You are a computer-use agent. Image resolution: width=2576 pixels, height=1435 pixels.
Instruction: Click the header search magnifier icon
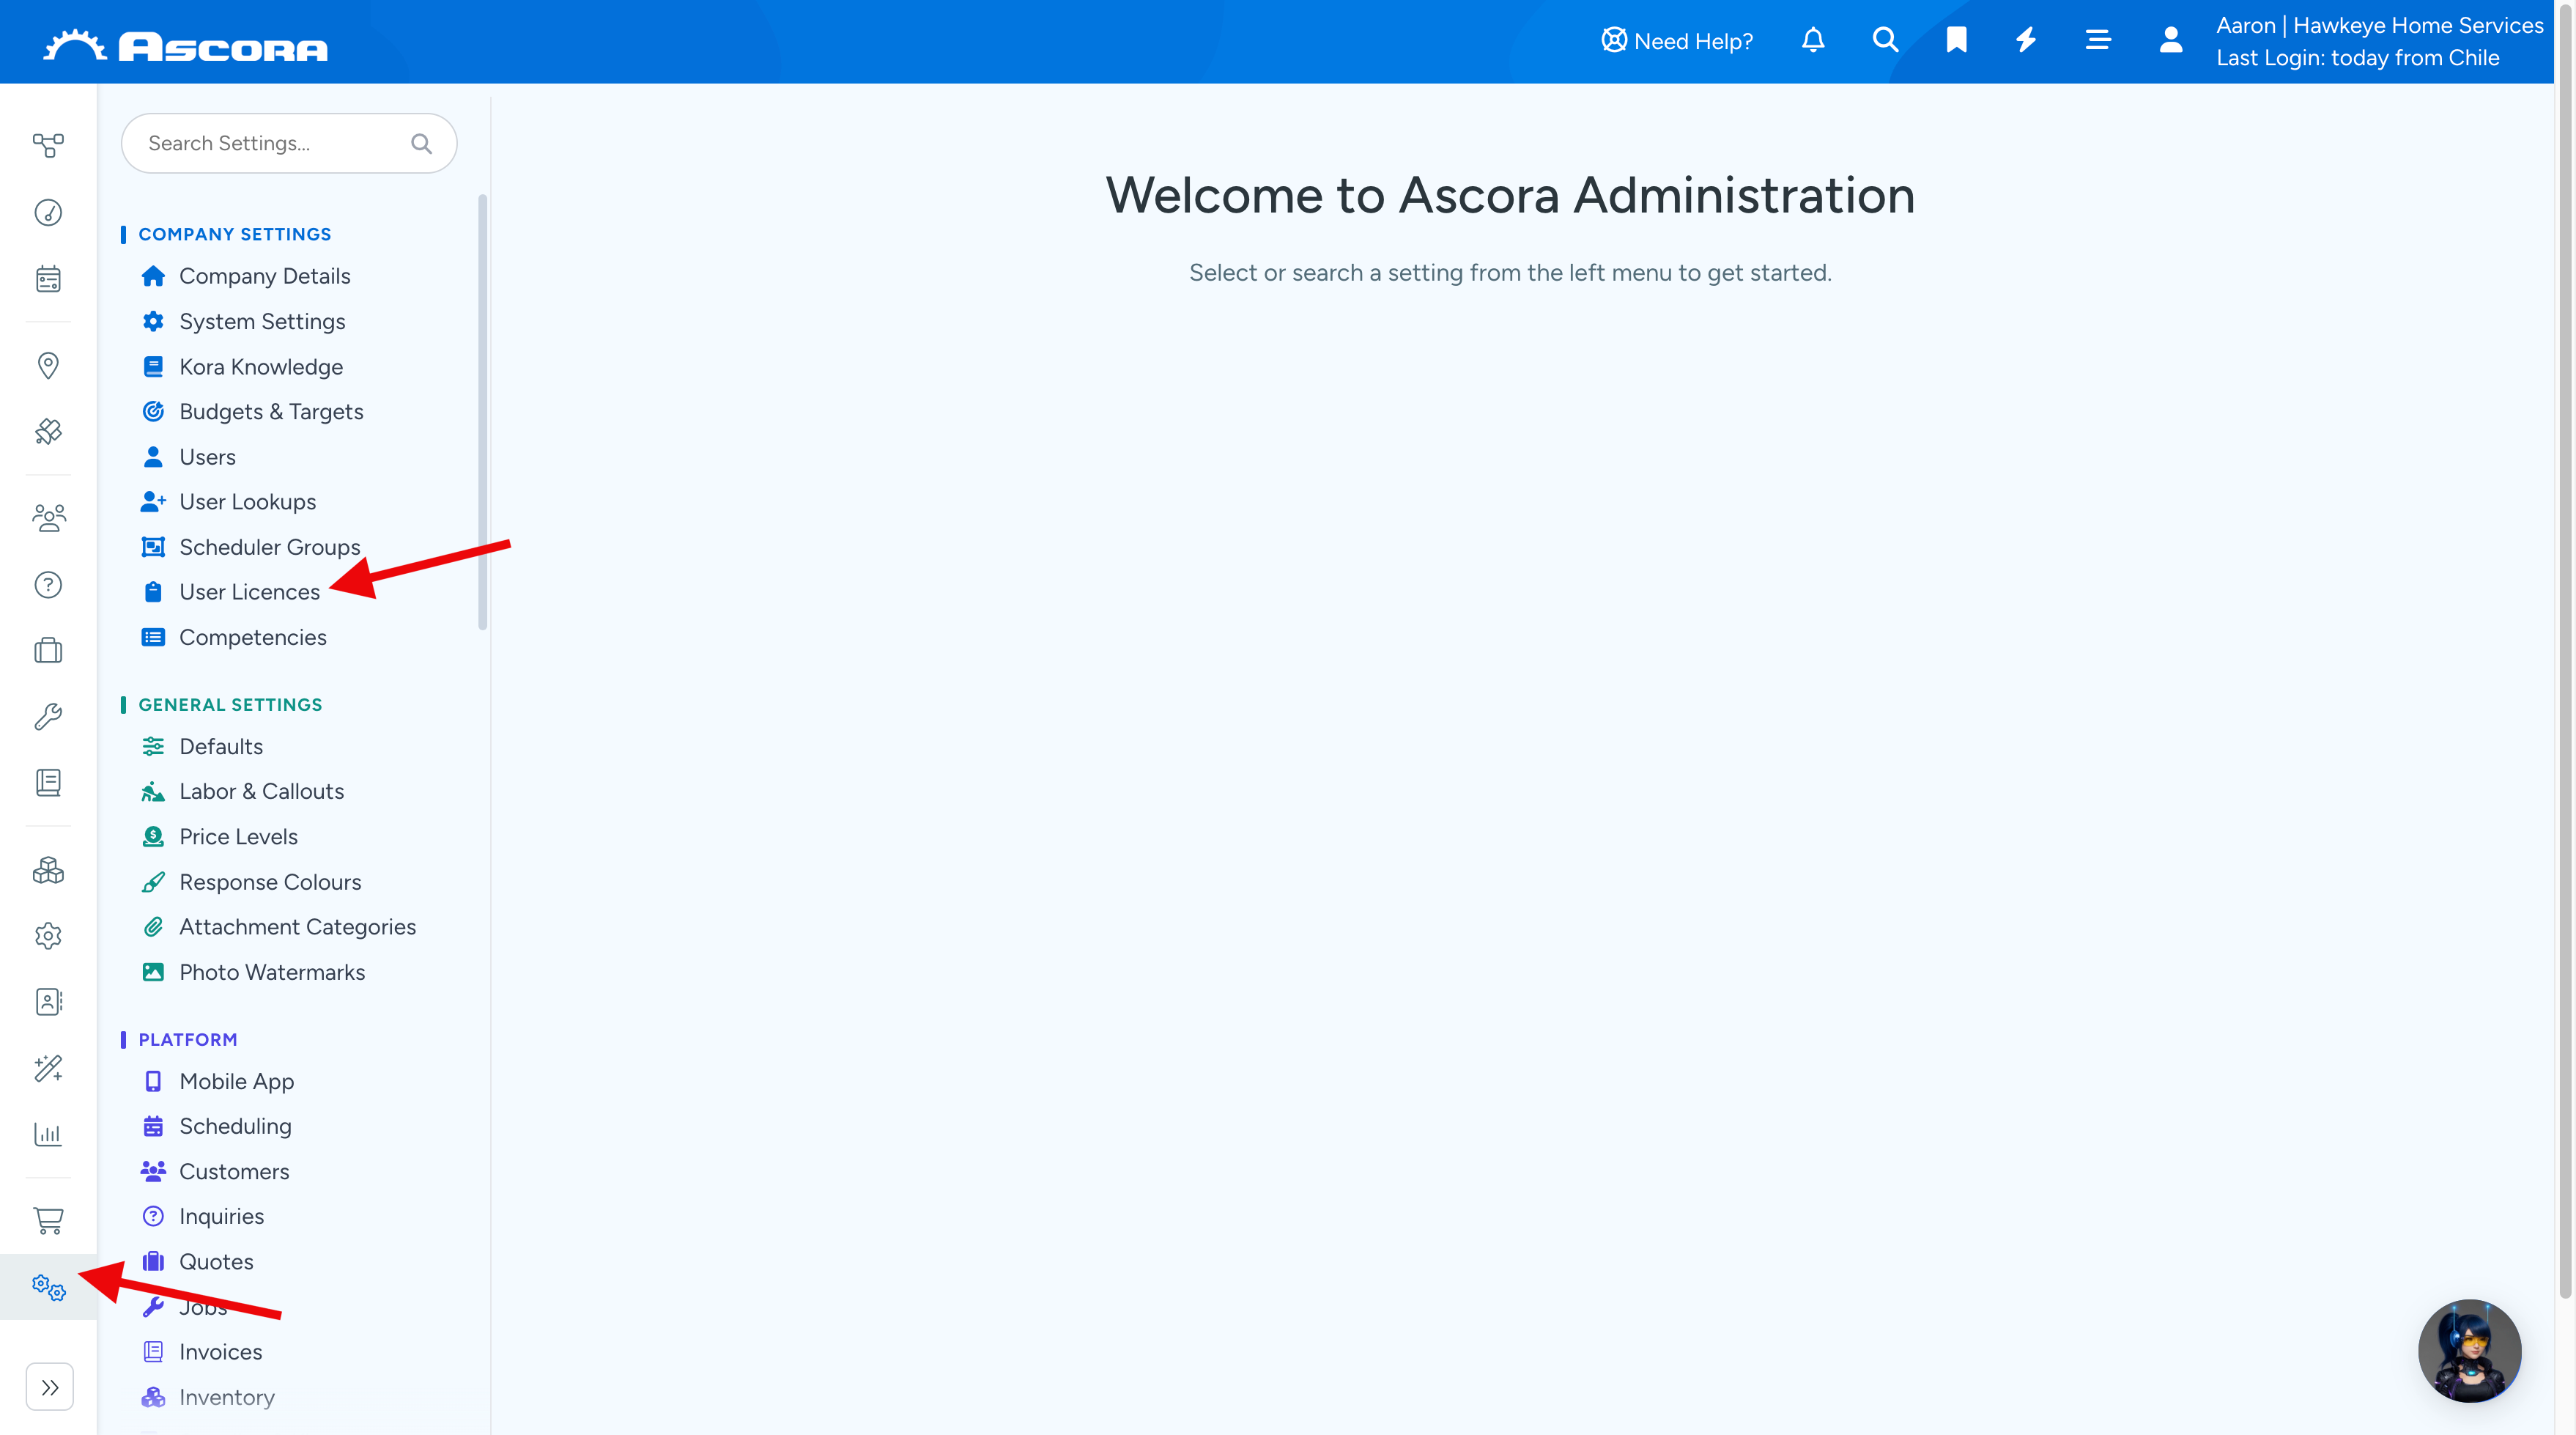1885,40
